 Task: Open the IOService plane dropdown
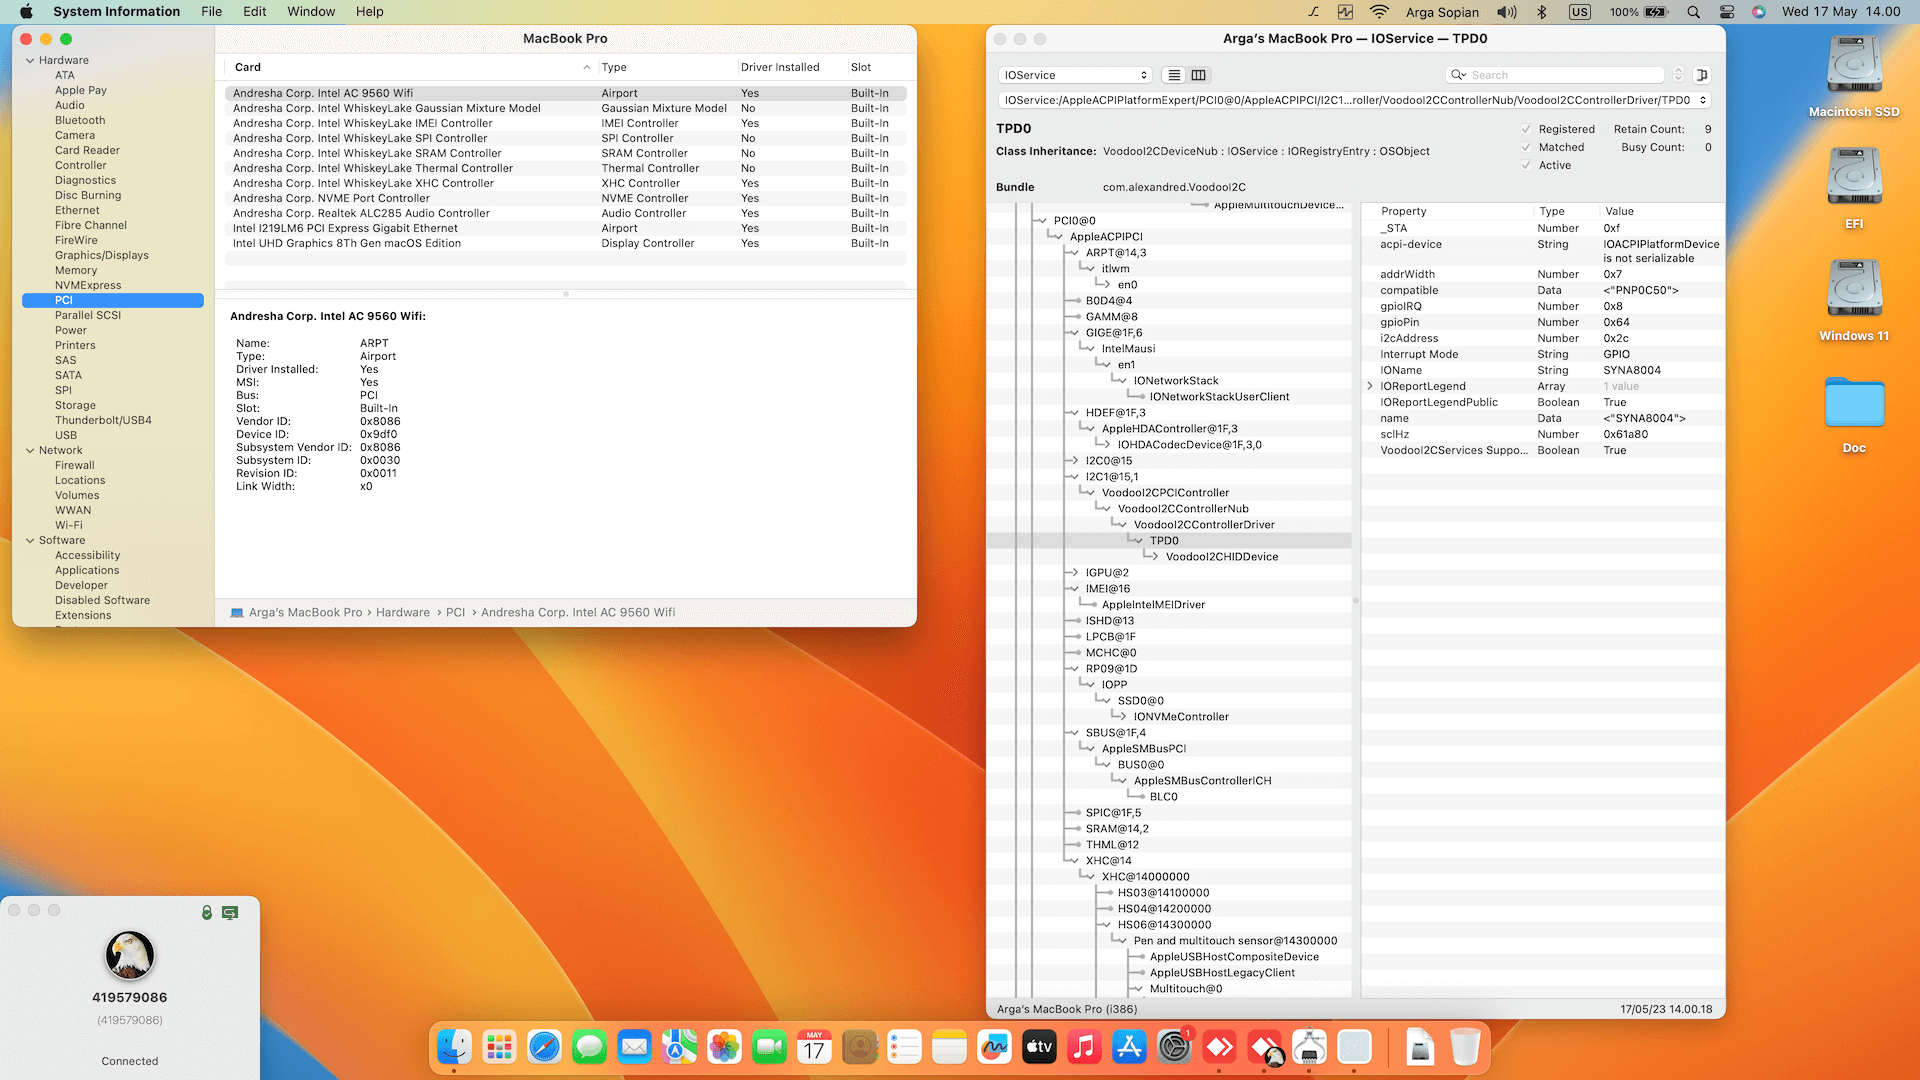pyautogui.click(x=1075, y=75)
